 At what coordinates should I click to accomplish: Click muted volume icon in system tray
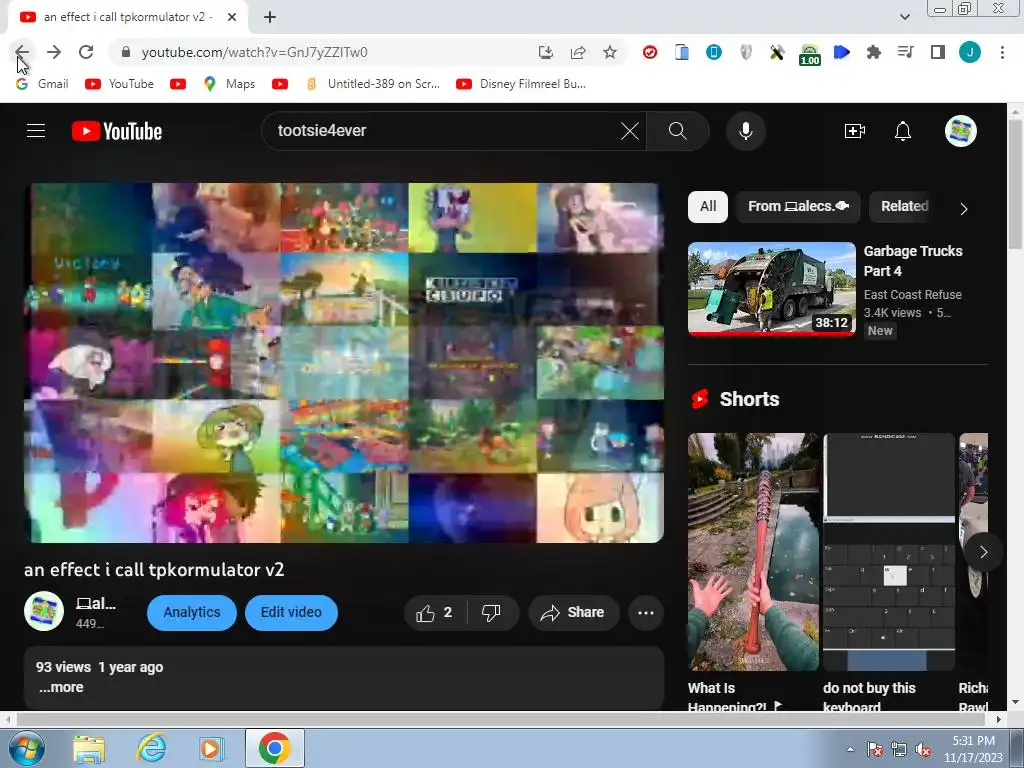(923, 750)
